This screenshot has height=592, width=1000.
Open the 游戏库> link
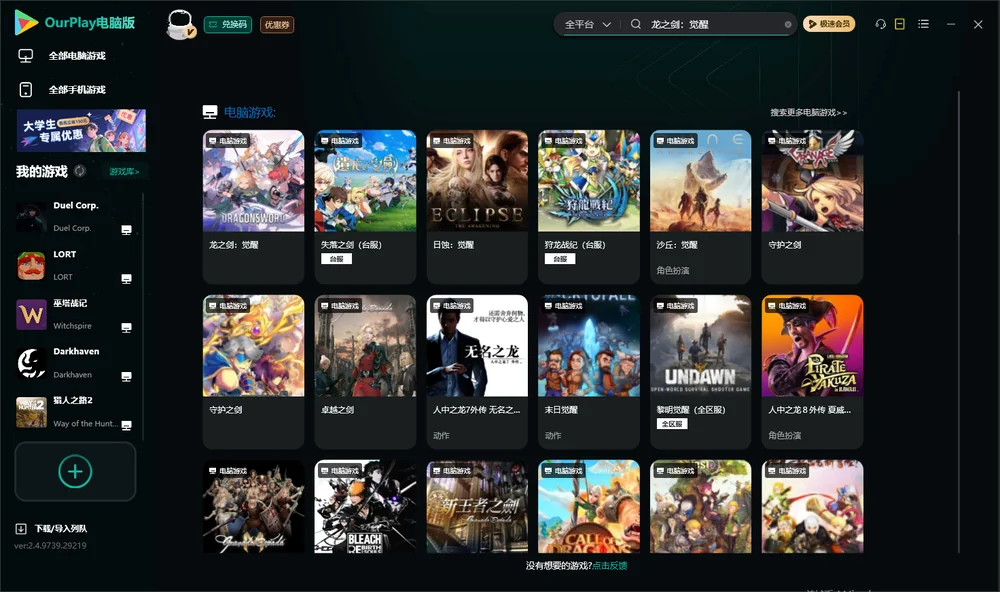click(x=124, y=172)
